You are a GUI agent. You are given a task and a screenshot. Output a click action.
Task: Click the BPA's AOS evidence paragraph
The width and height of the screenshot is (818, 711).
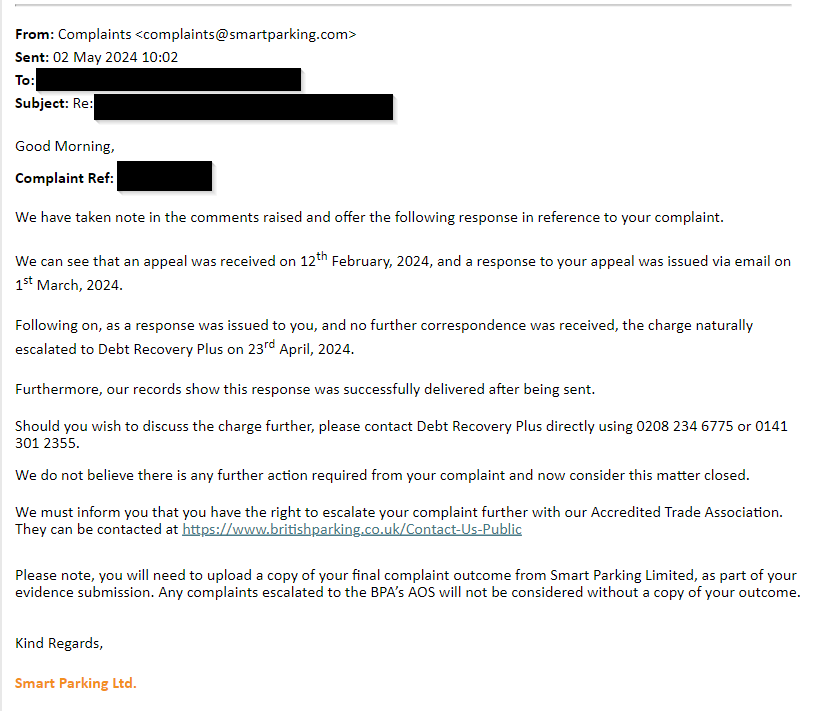[x=407, y=584]
